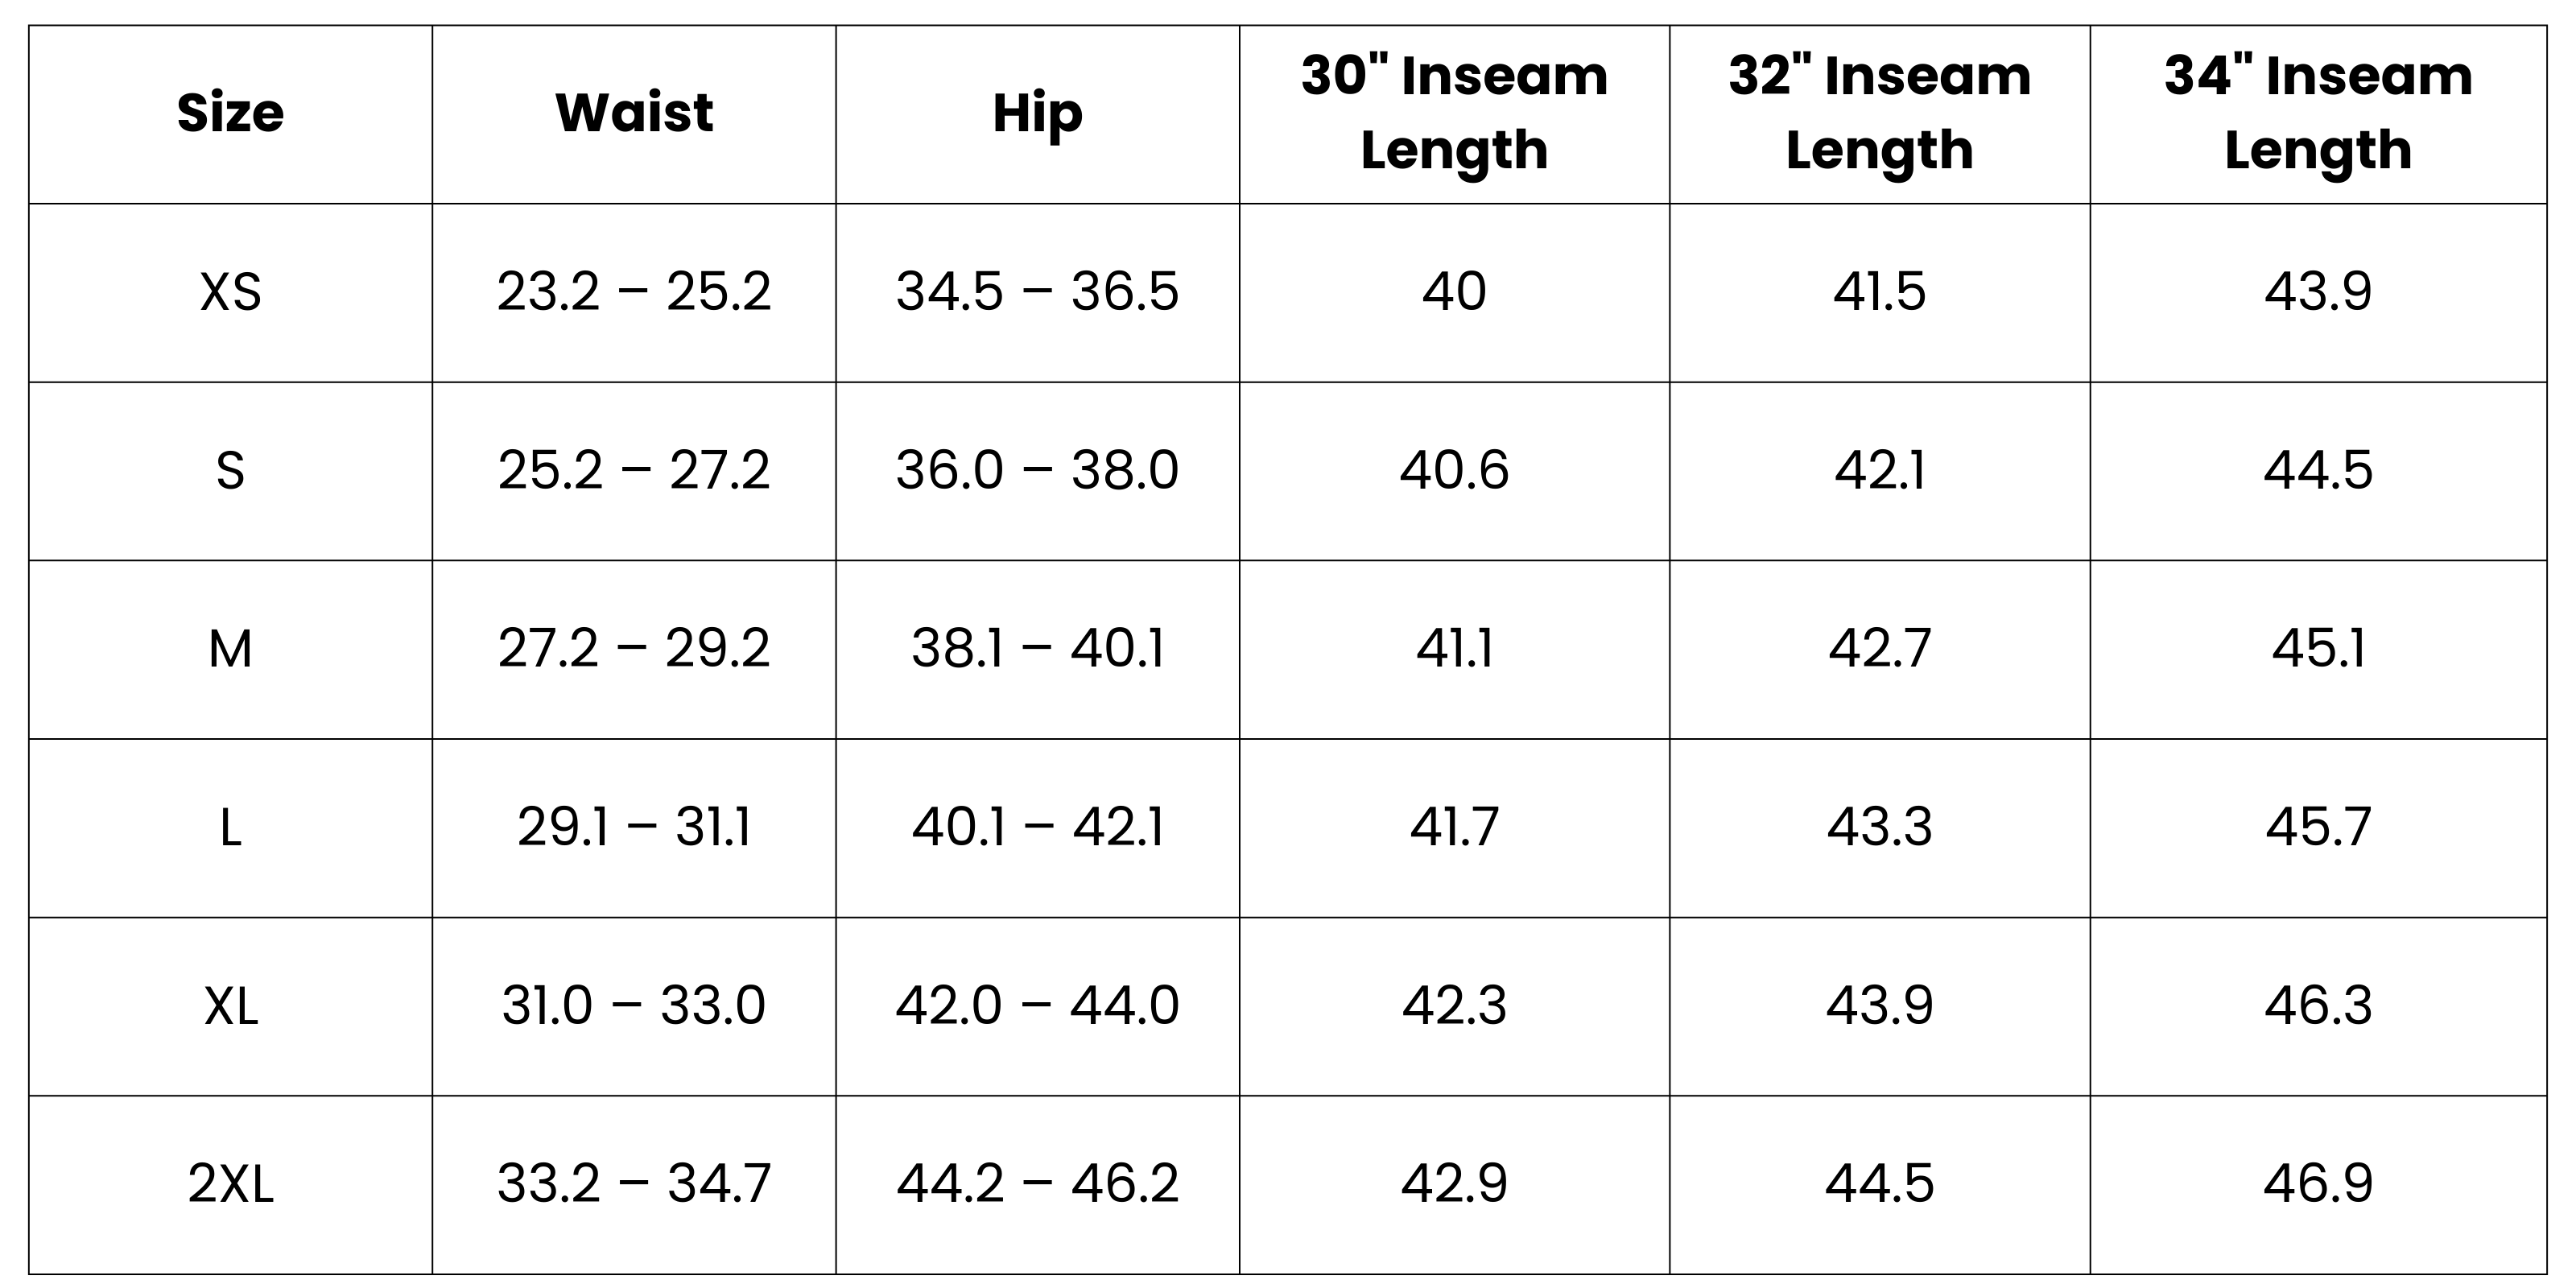Image resolution: width=2576 pixels, height=1288 pixels.
Task: Click the Size column header
Action: [x=230, y=113]
